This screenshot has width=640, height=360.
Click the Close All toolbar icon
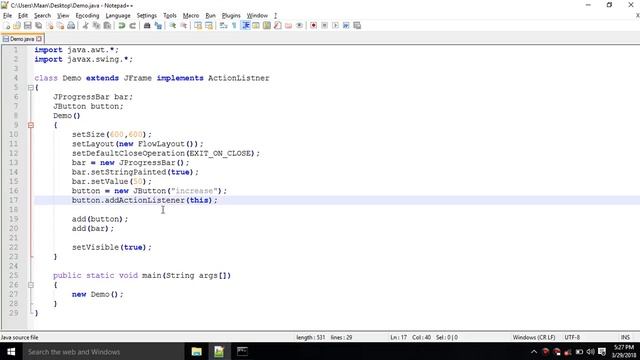tap(60, 26)
